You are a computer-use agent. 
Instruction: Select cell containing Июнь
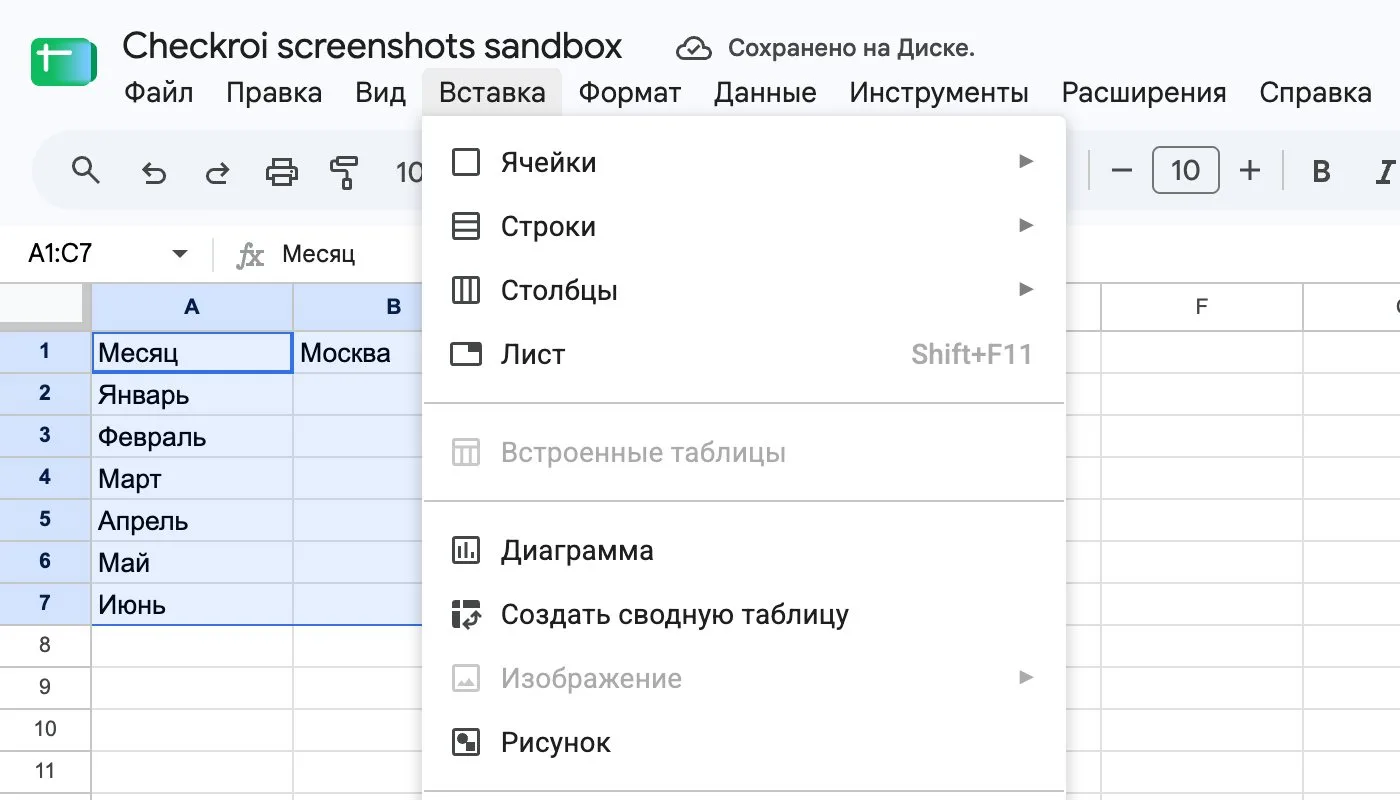tap(192, 604)
